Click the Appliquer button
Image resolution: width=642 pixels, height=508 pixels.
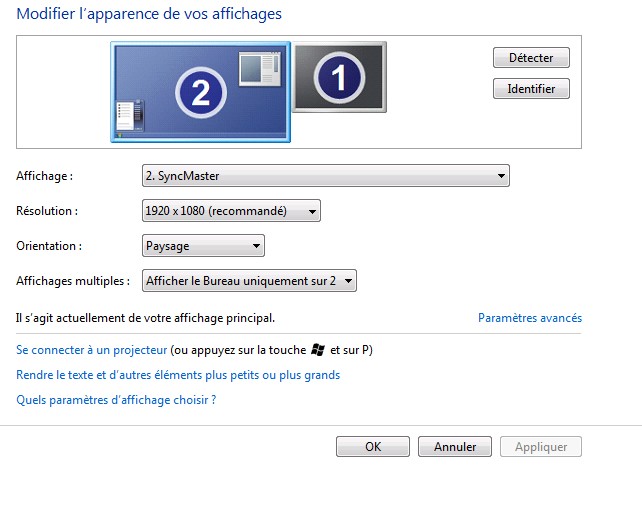(540, 447)
